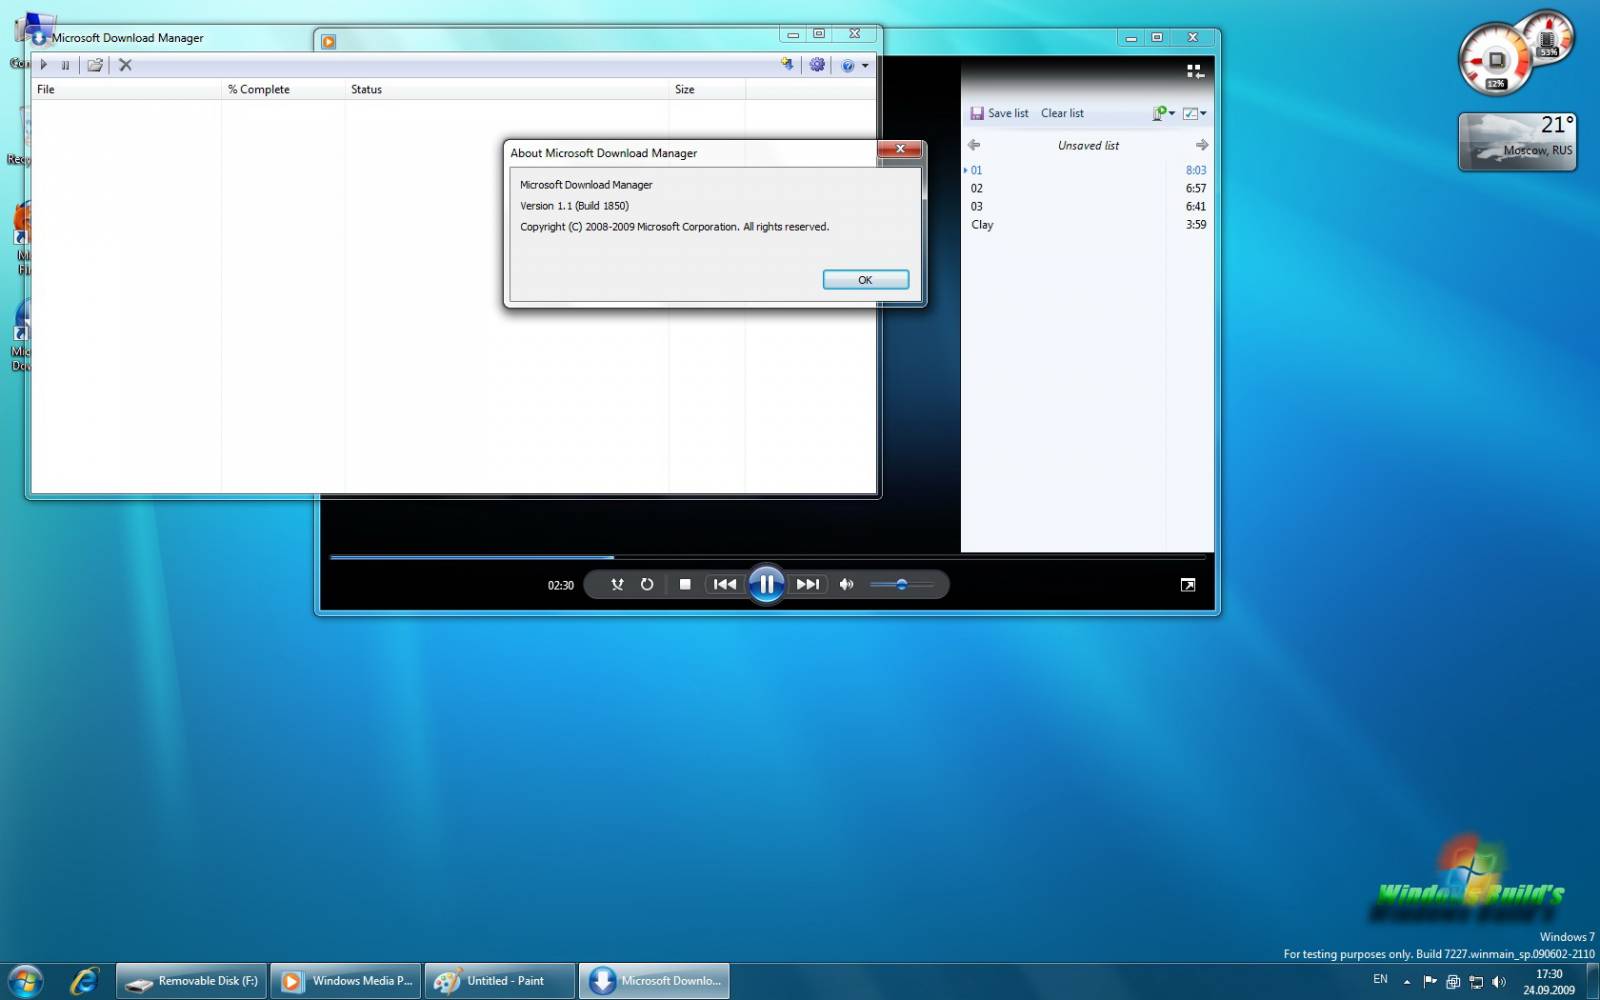Screen dimensions: 1600x1000
Task: Select track 01 in the playlist
Action: click(977, 170)
